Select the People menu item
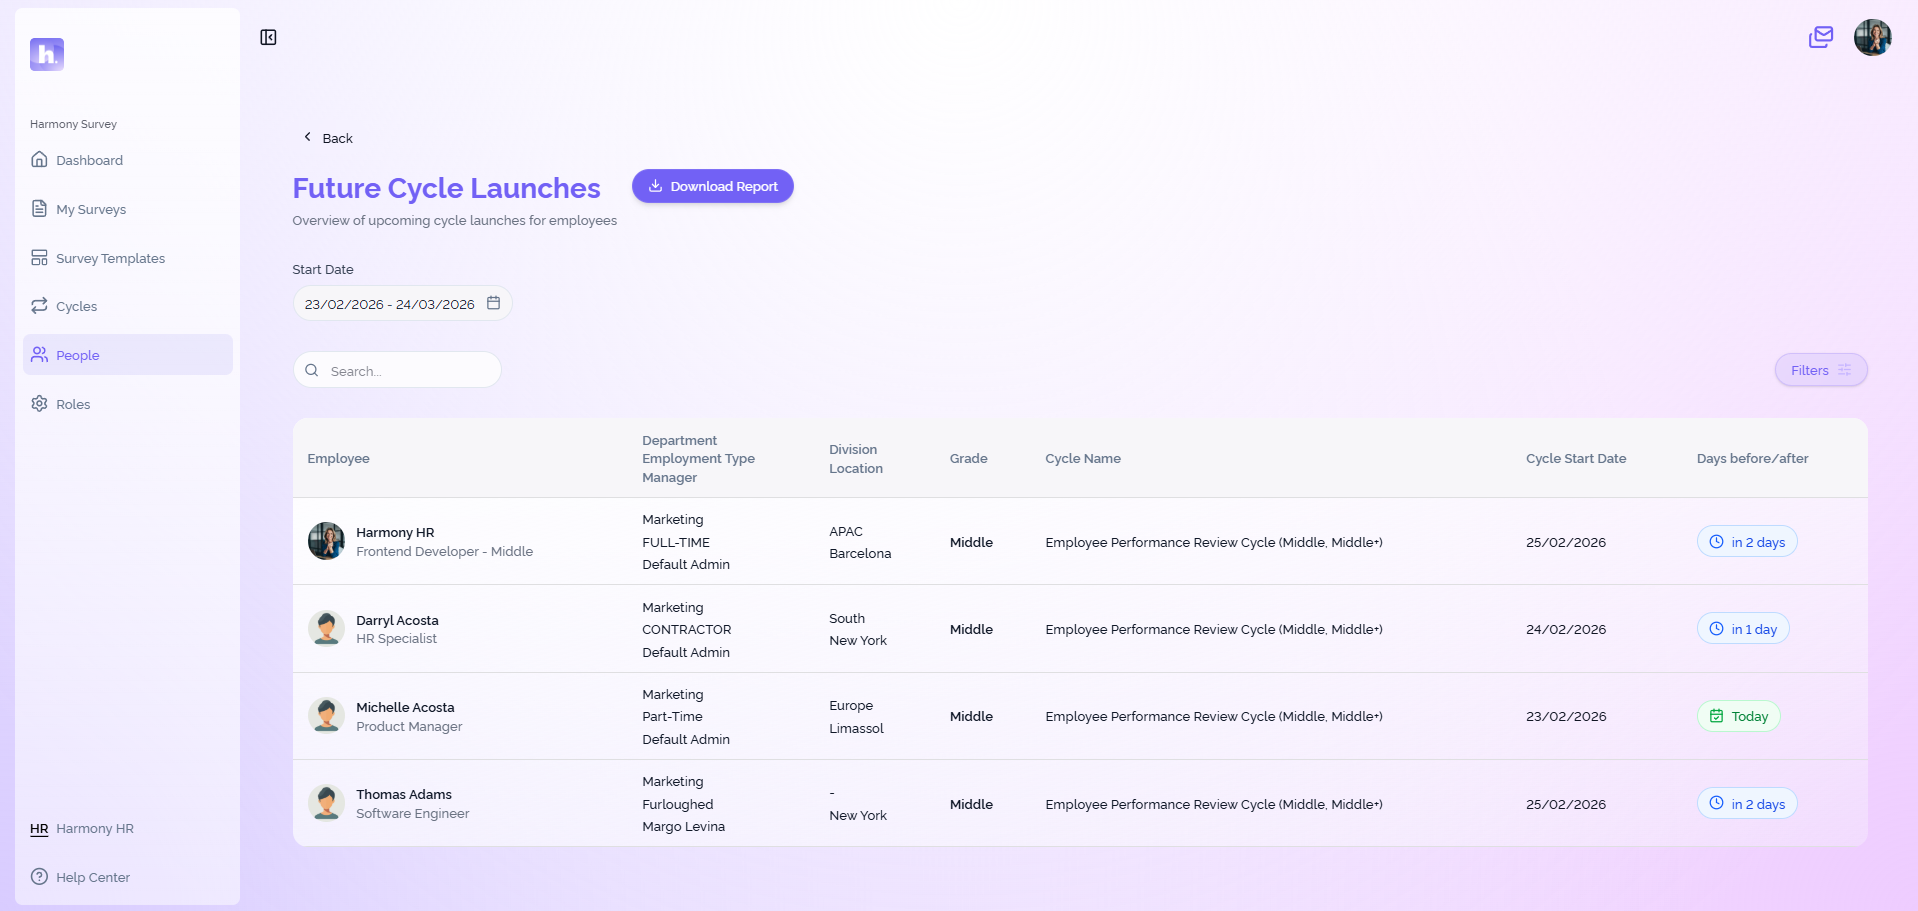 pos(77,355)
